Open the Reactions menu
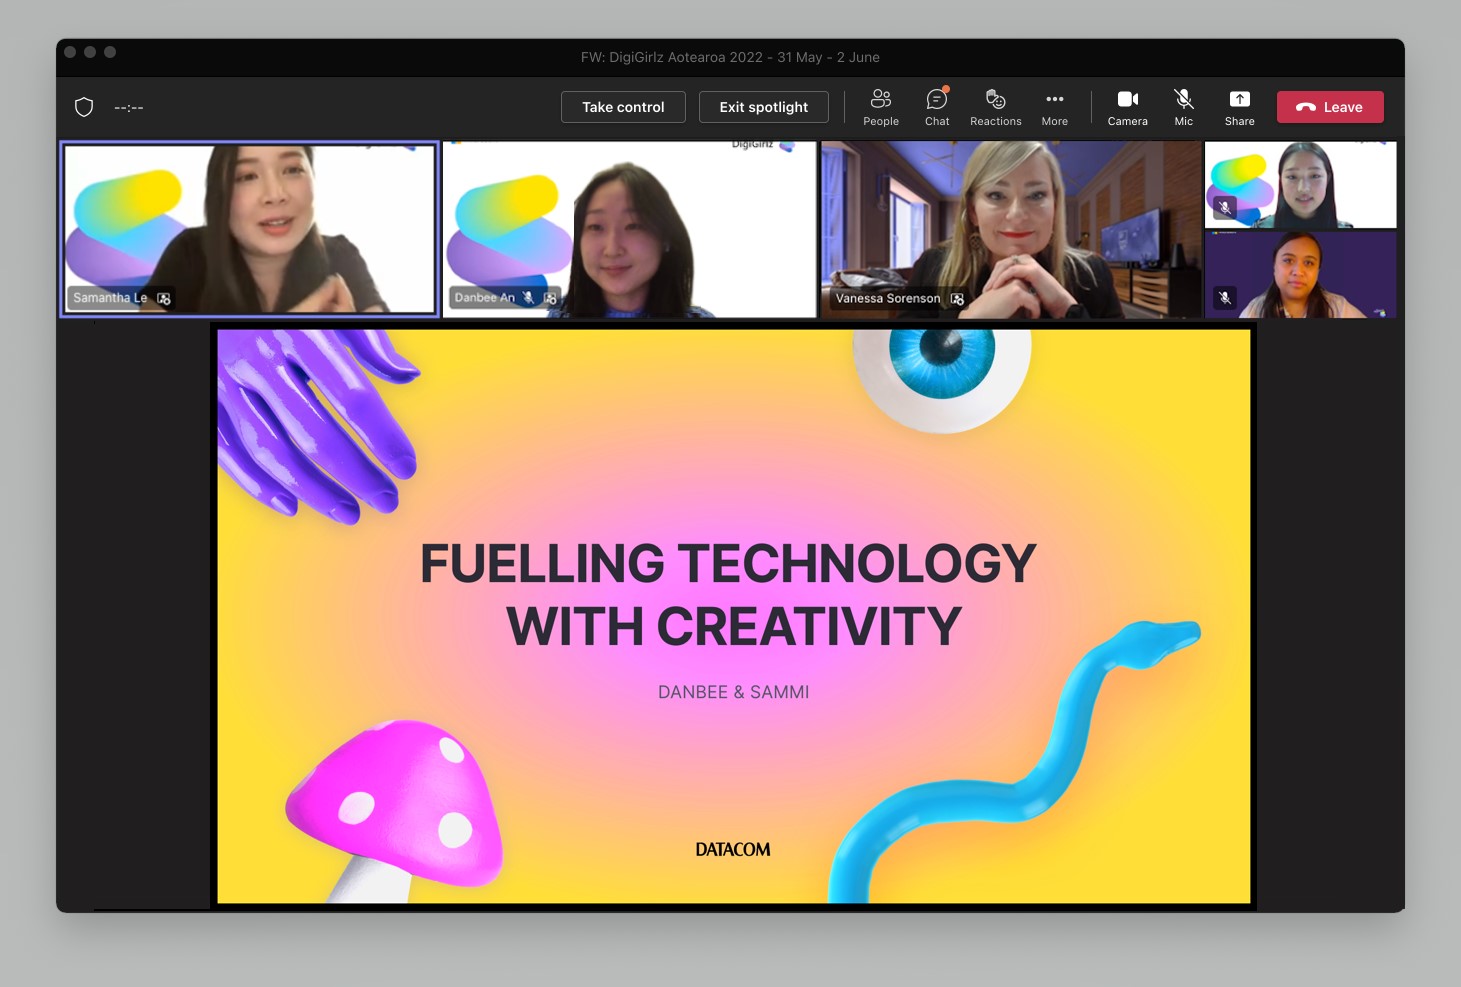 995,107
